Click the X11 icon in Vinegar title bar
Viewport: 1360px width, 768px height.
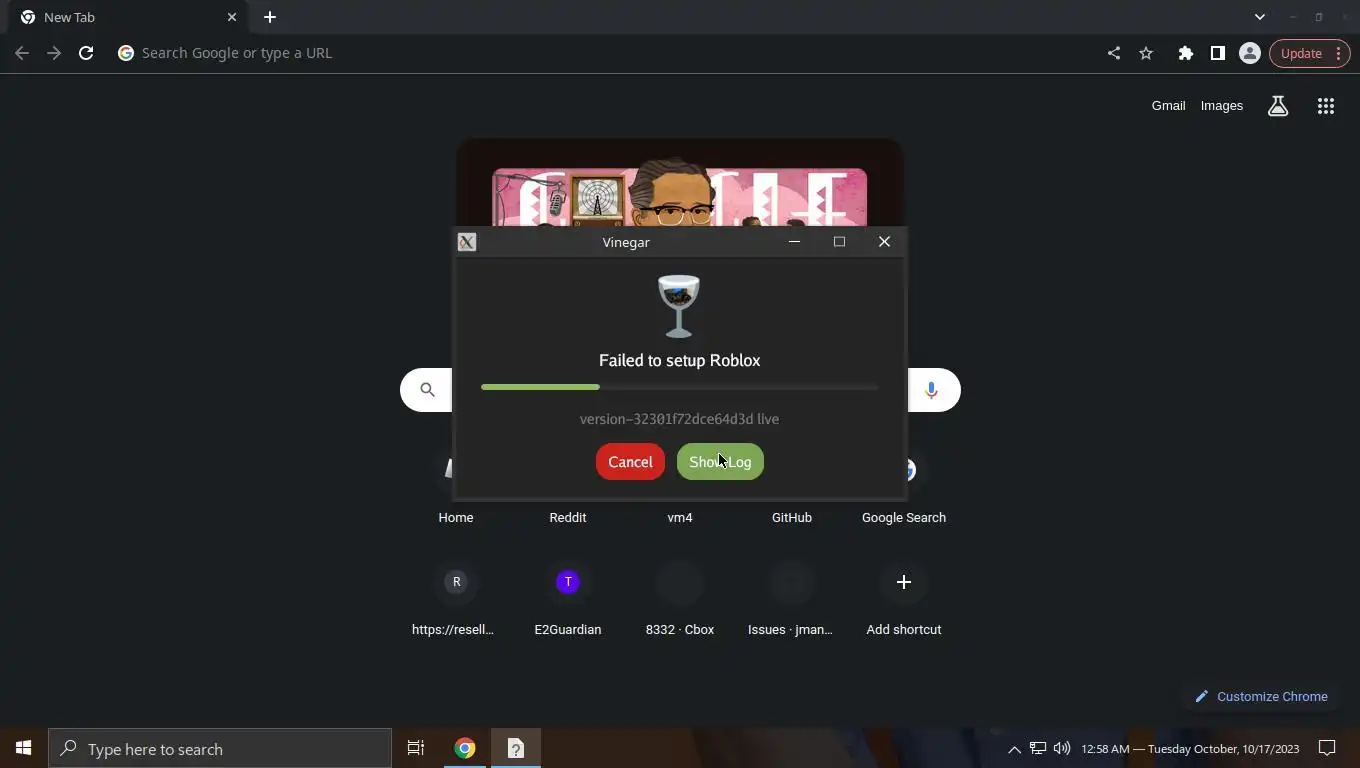coord(467,242)
